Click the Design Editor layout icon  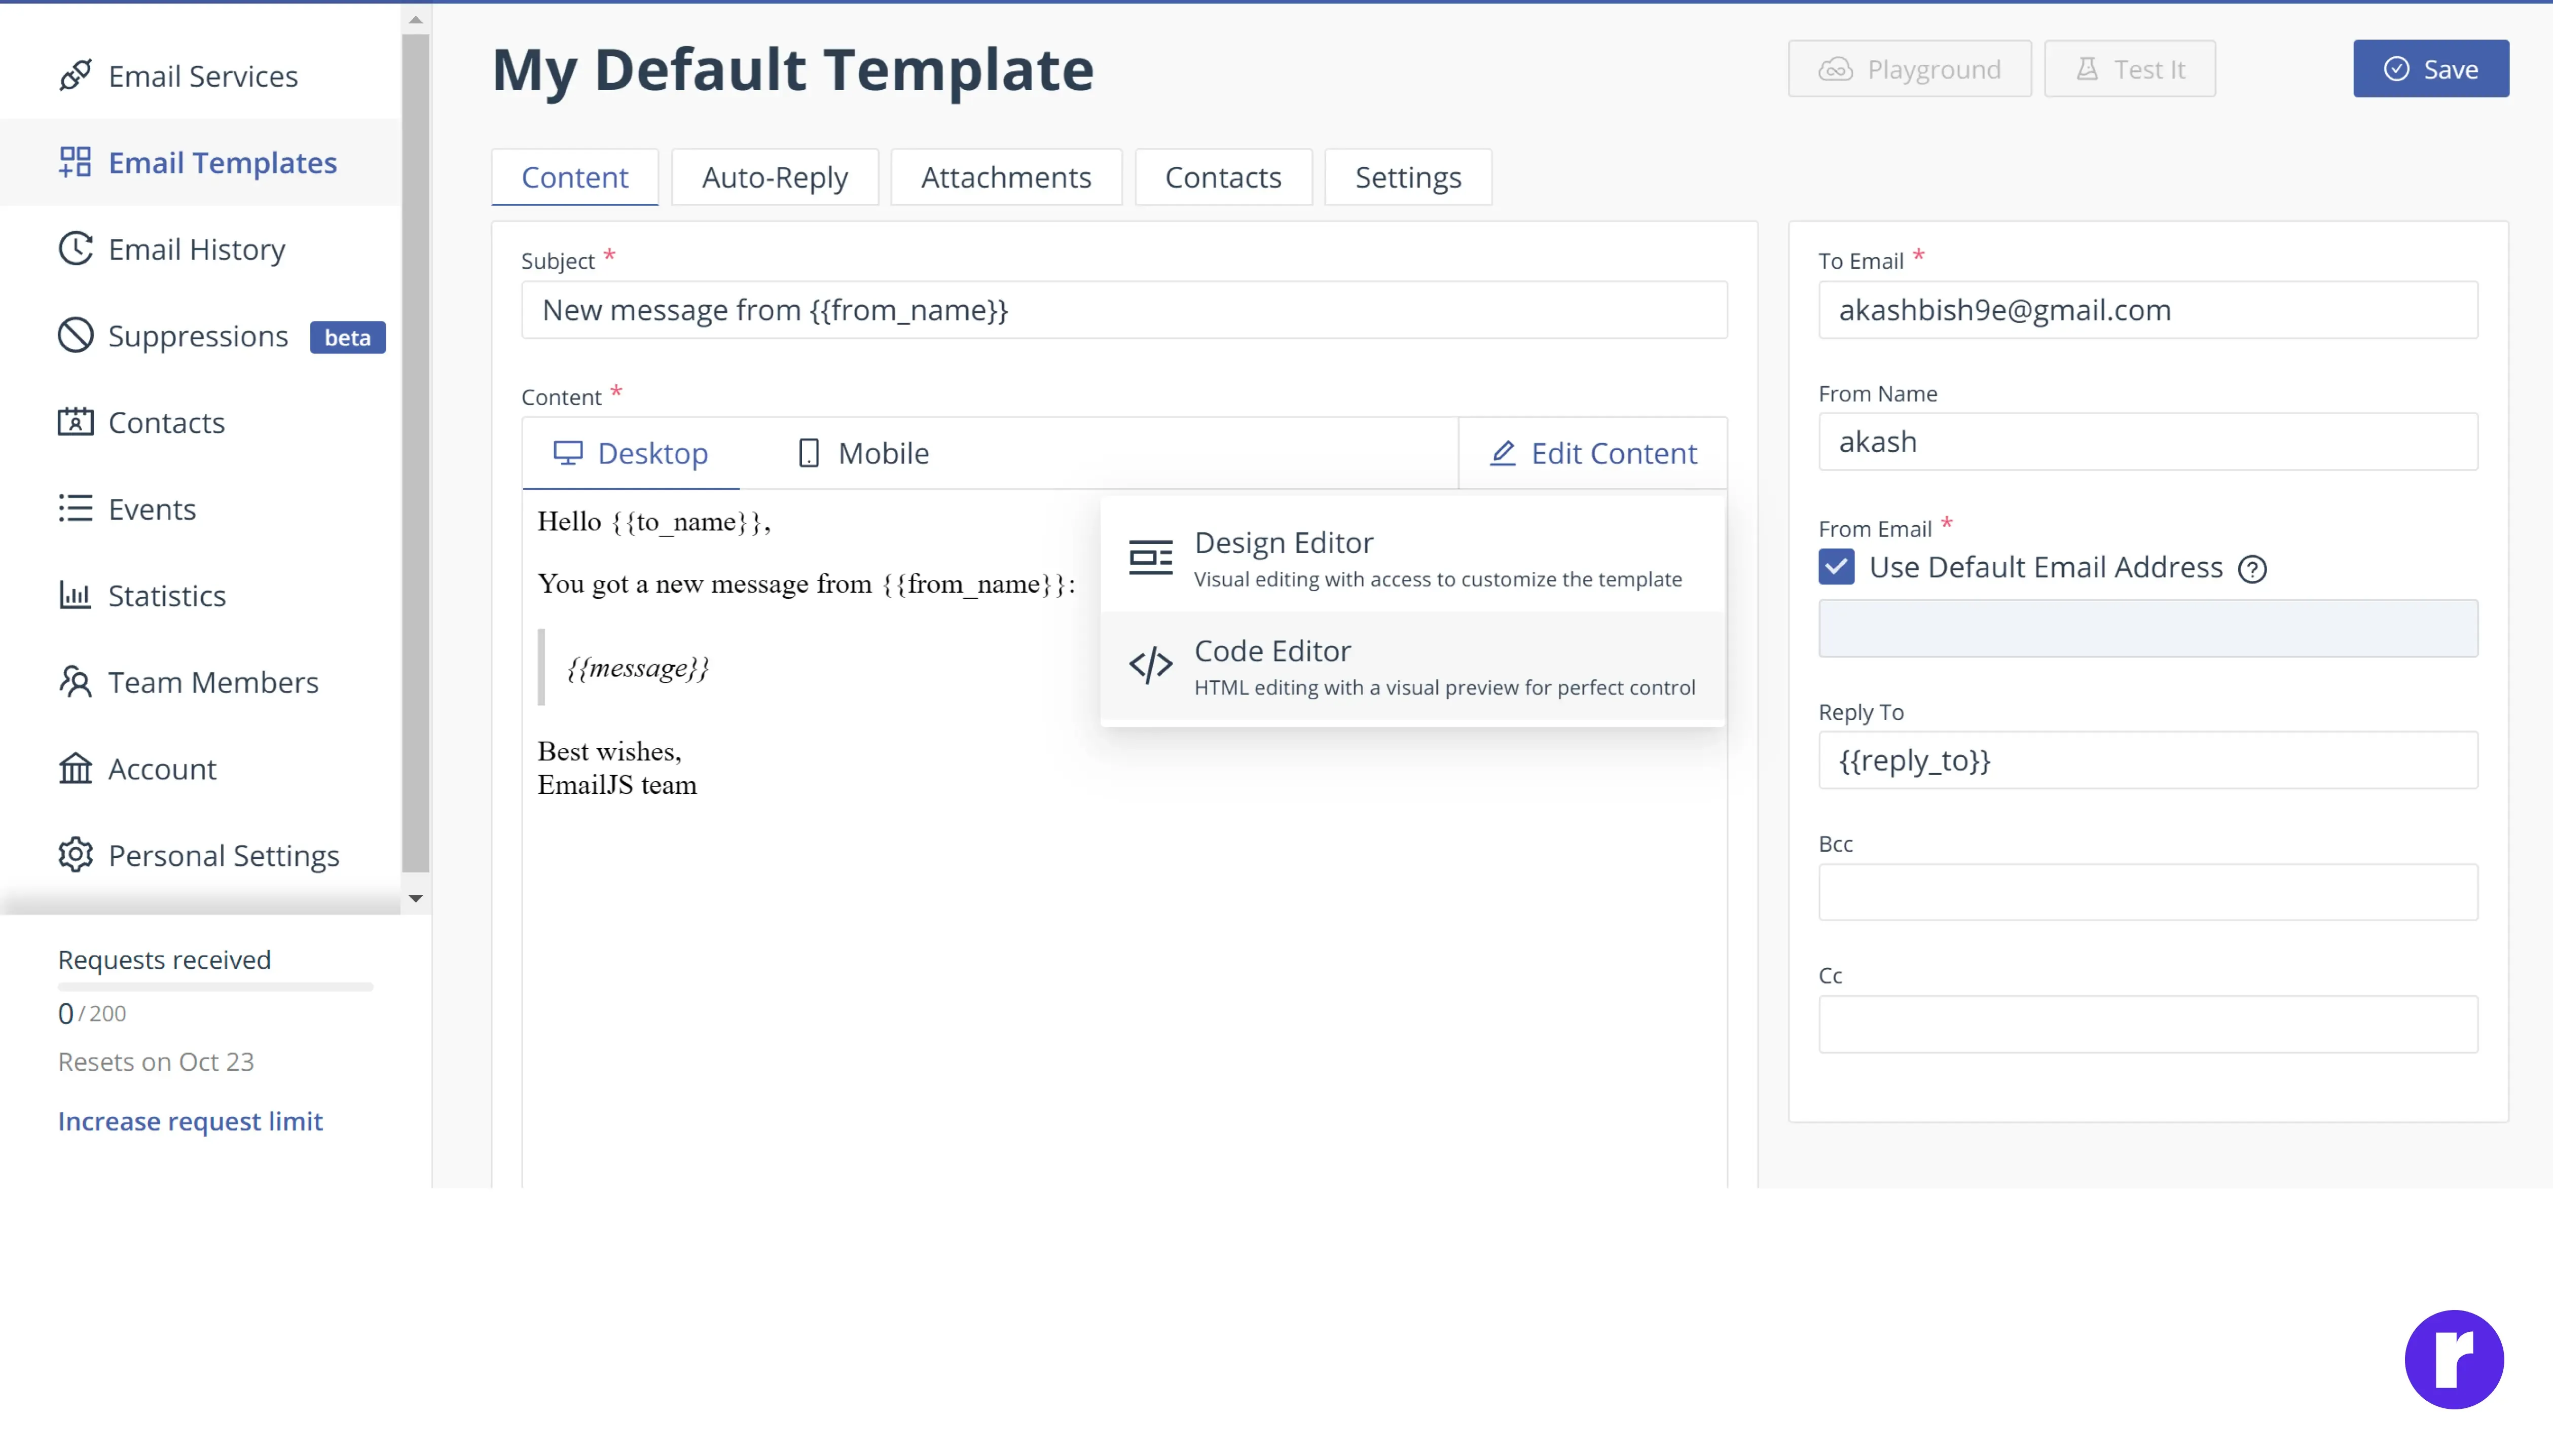coord(1150,558)
